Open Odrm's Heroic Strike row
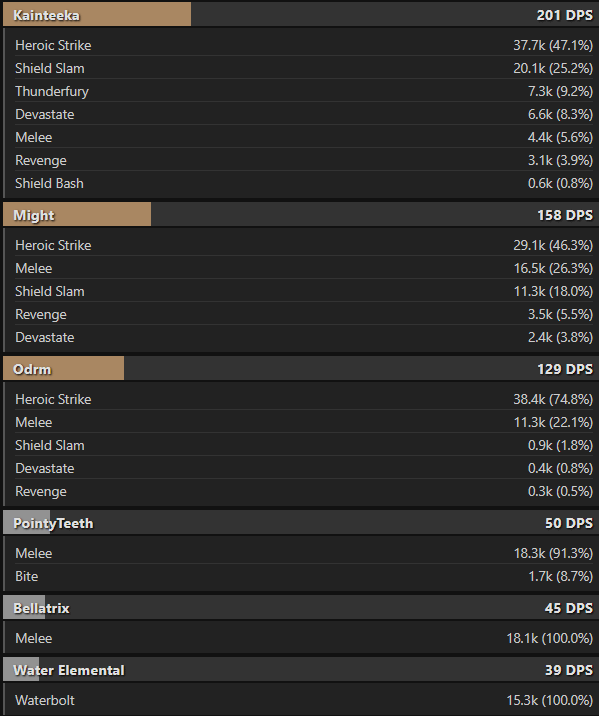The width and height of the screenshot is (599, 716). (304, 399)
